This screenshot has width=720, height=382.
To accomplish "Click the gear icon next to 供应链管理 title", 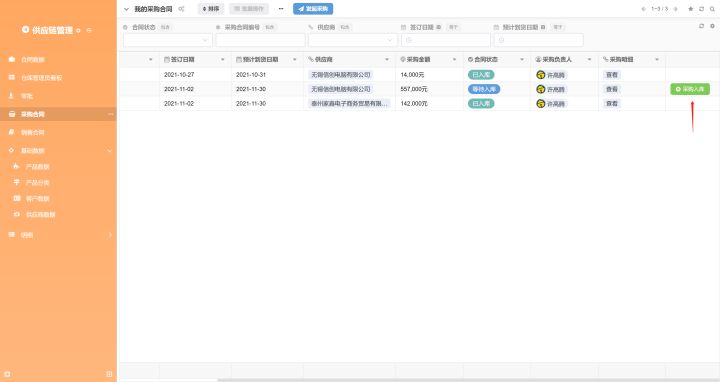I will click(x=79, y=30).
